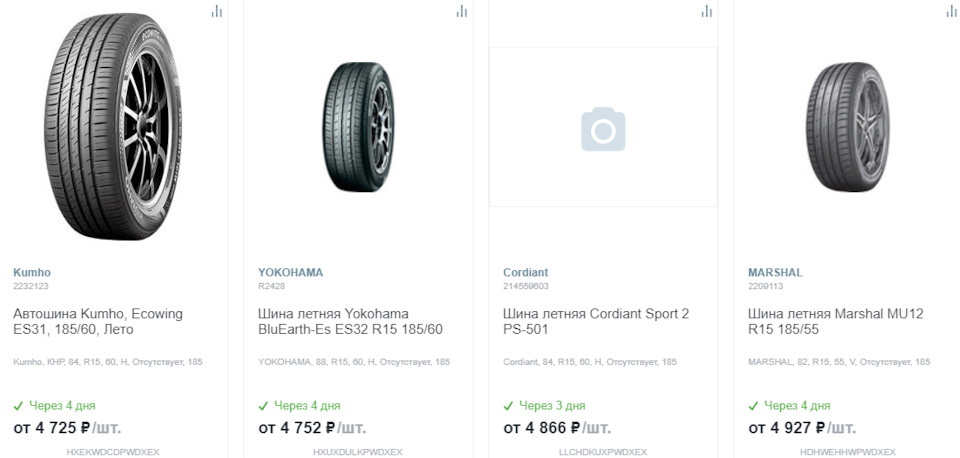Click the MARSHAL brand link
This screenshot has width=960, height=458.
pyautogui.click(x=775, y=272)
